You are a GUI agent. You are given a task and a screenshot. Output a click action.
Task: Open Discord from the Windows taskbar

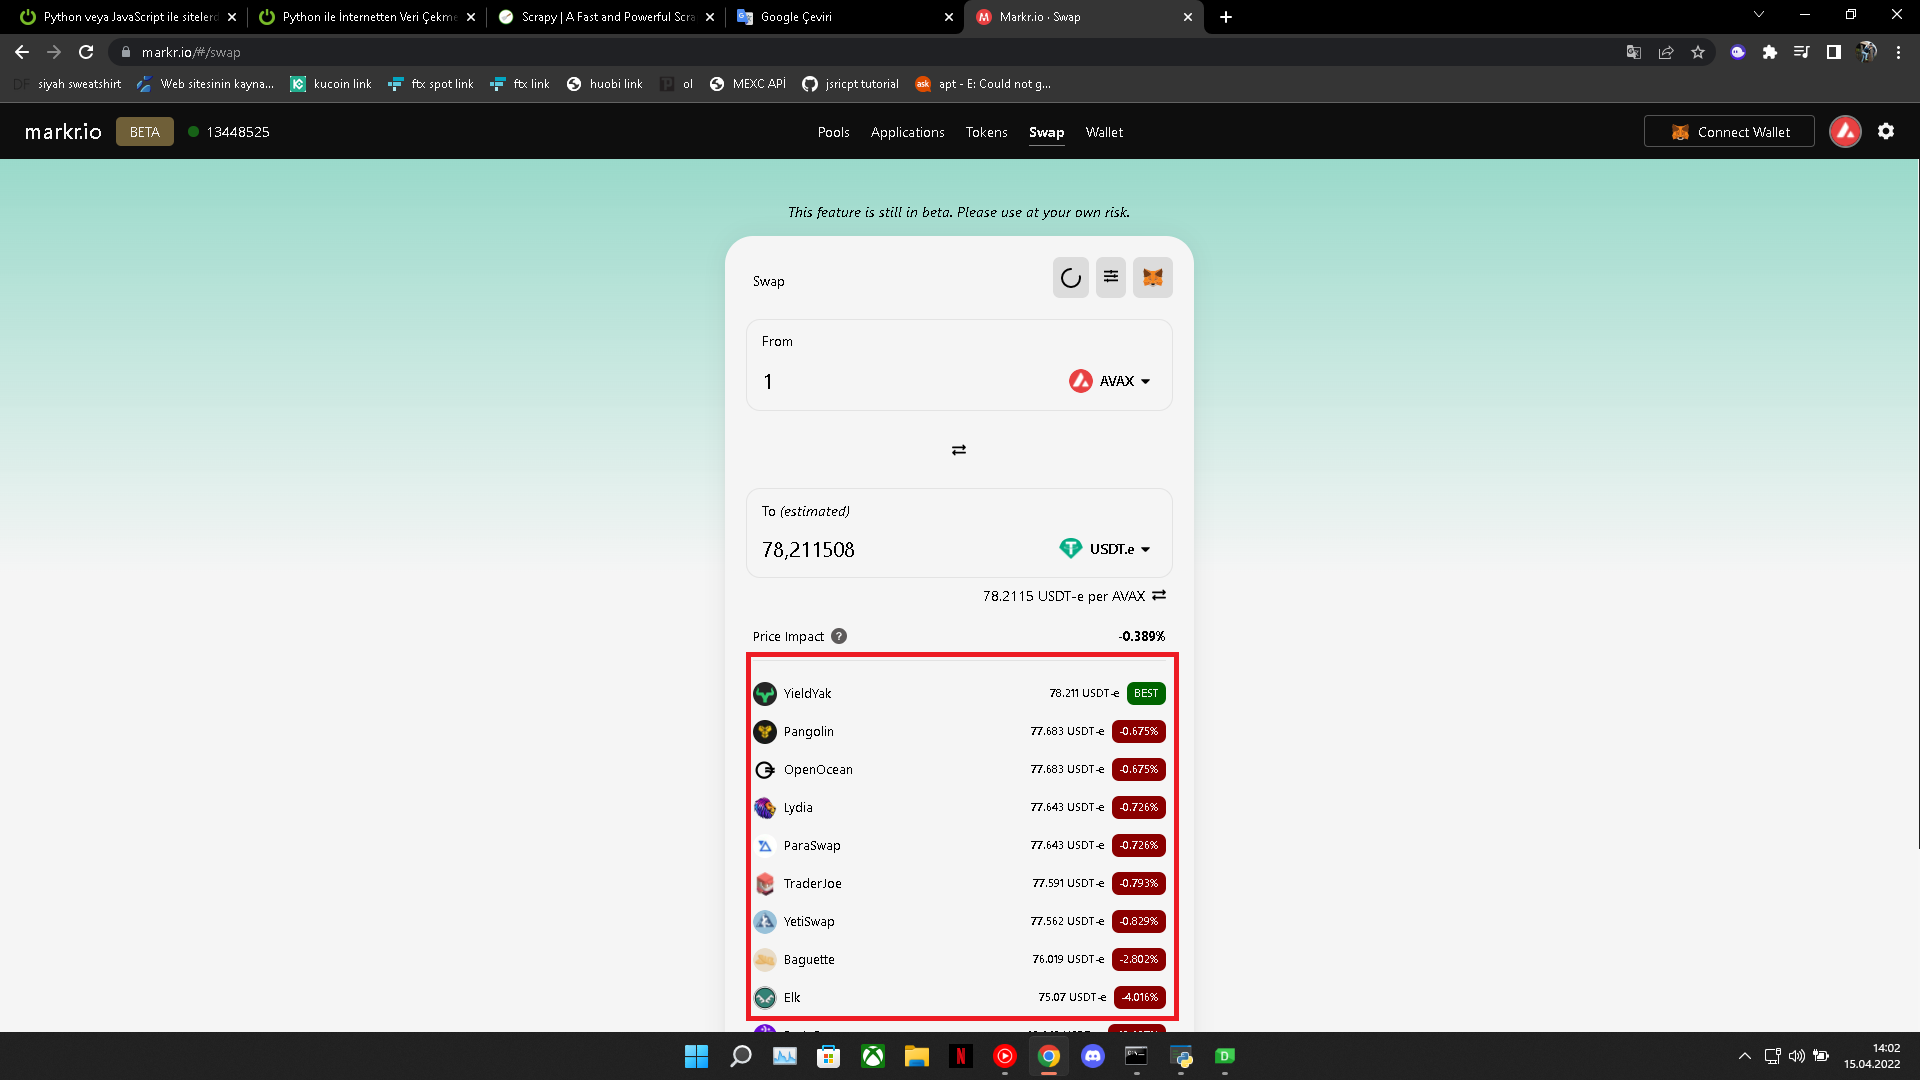click(1092, 1056)
